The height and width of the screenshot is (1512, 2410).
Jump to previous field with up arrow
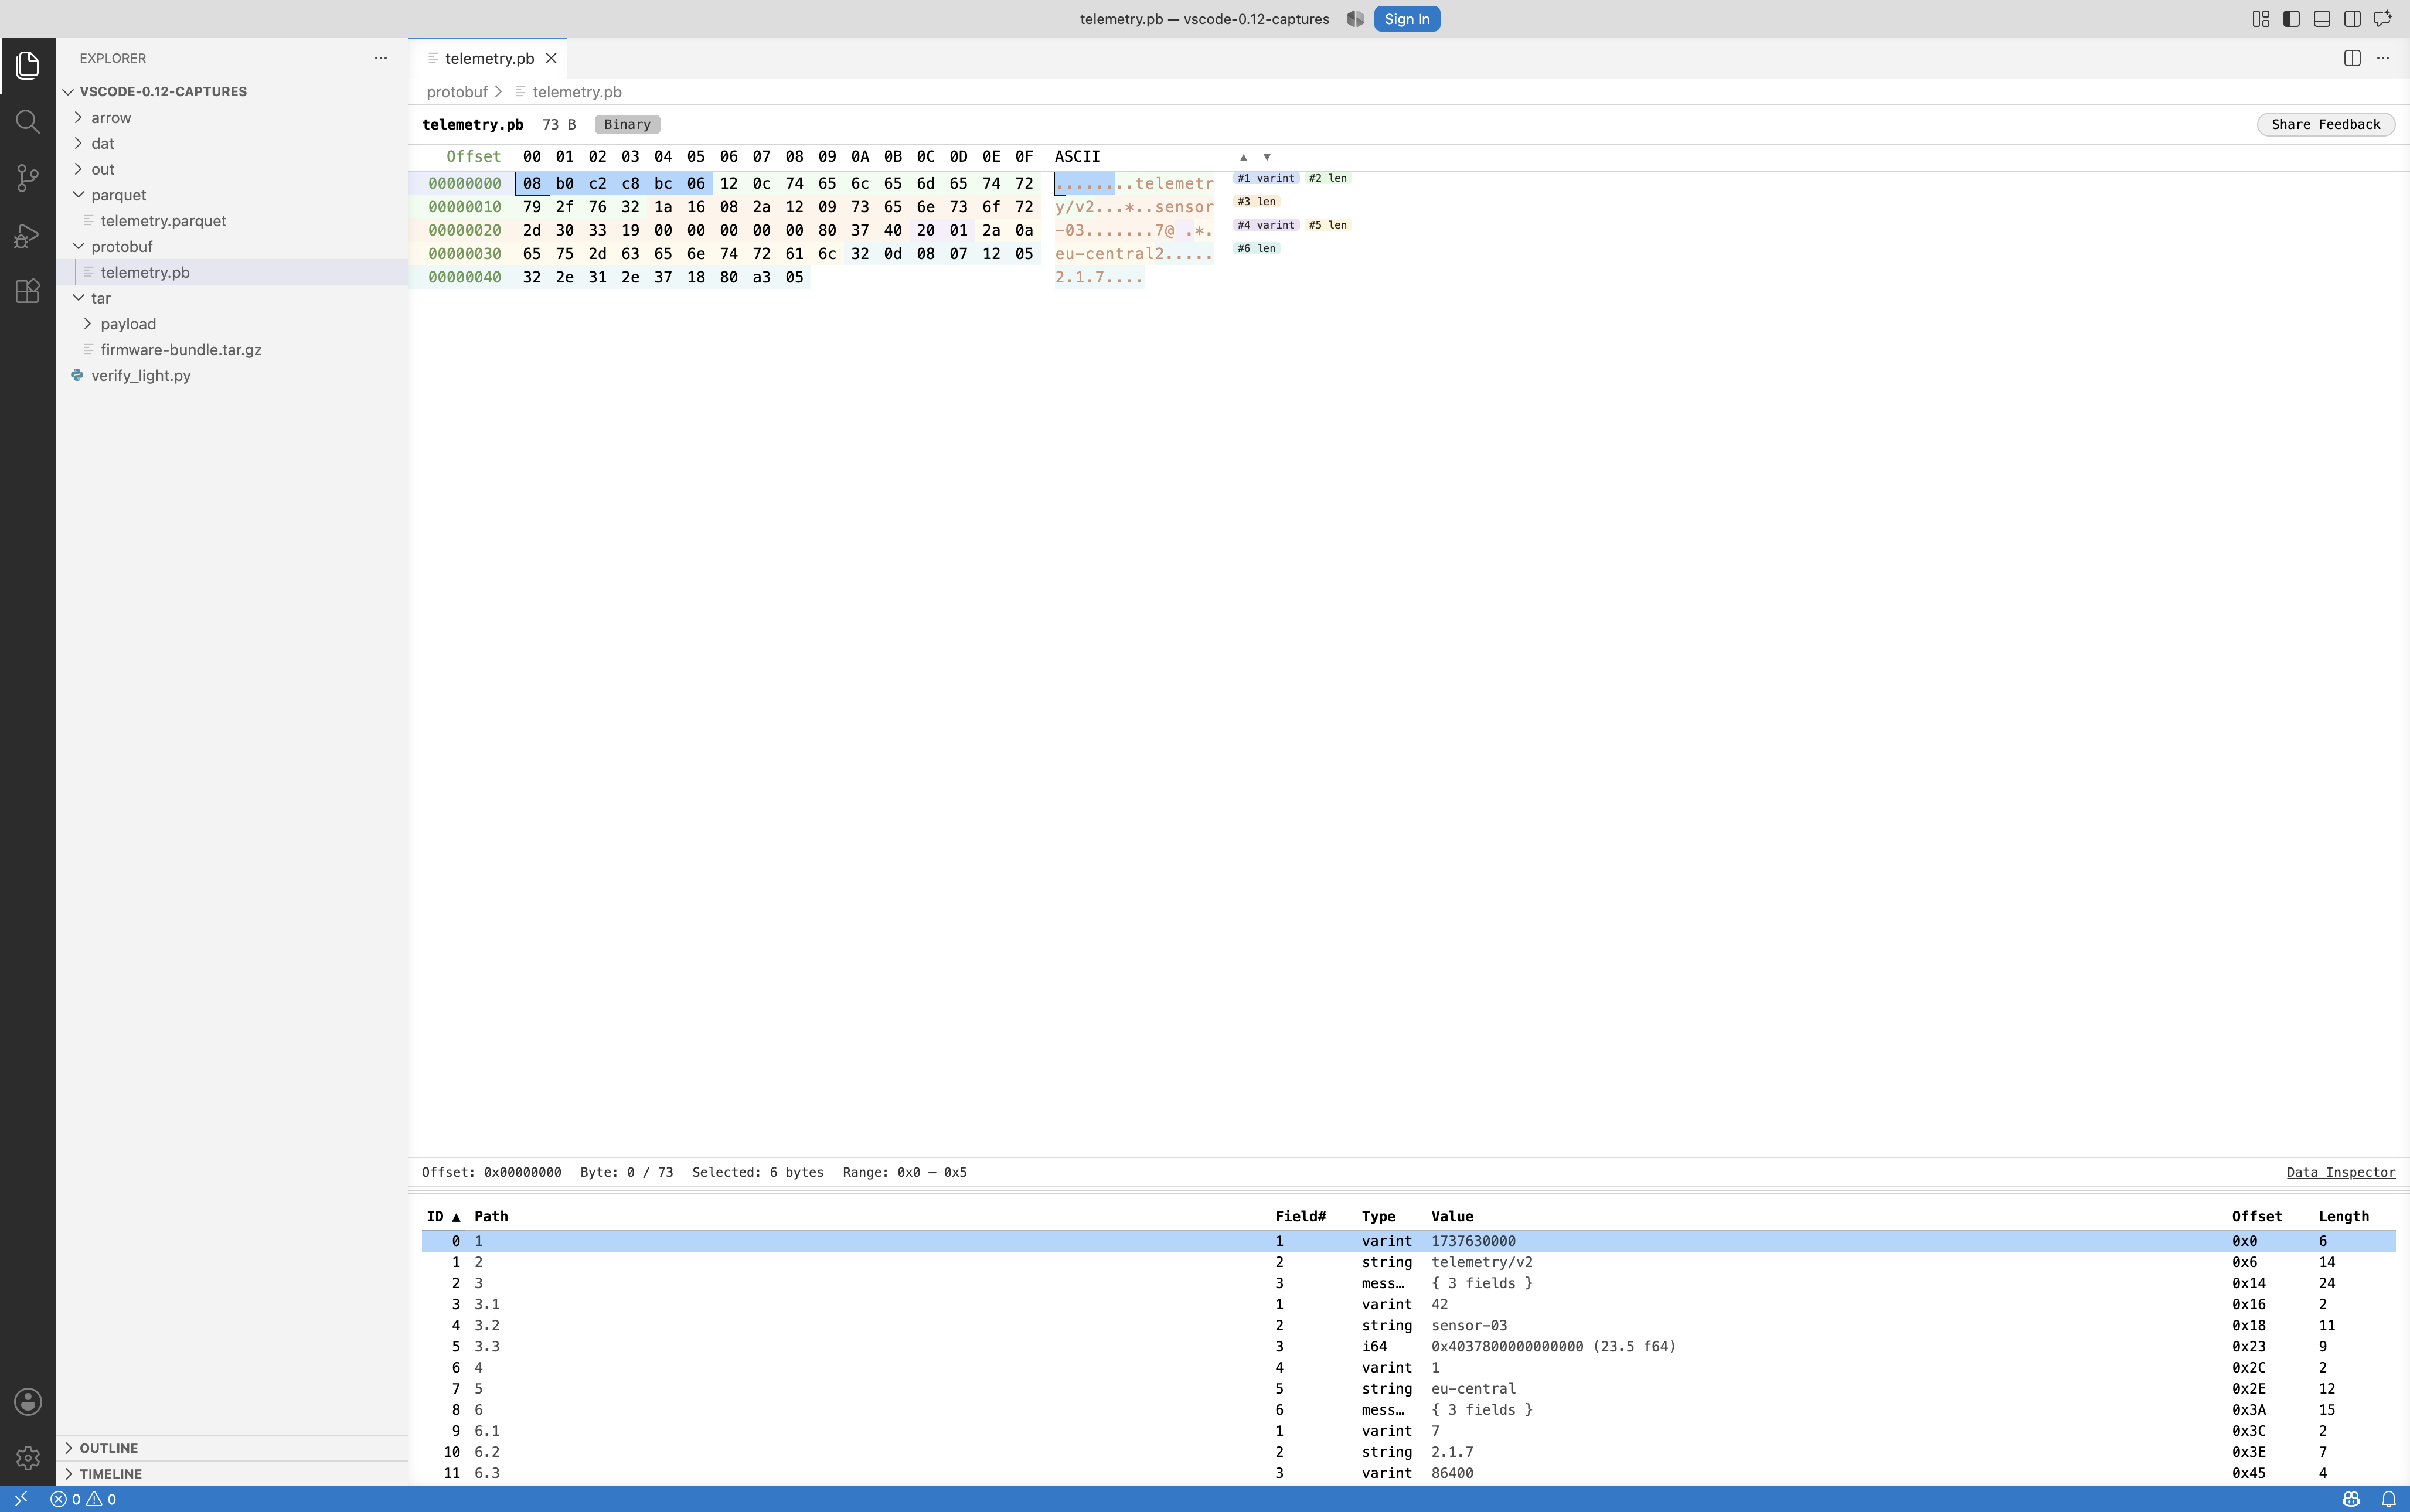(1243, 157)
